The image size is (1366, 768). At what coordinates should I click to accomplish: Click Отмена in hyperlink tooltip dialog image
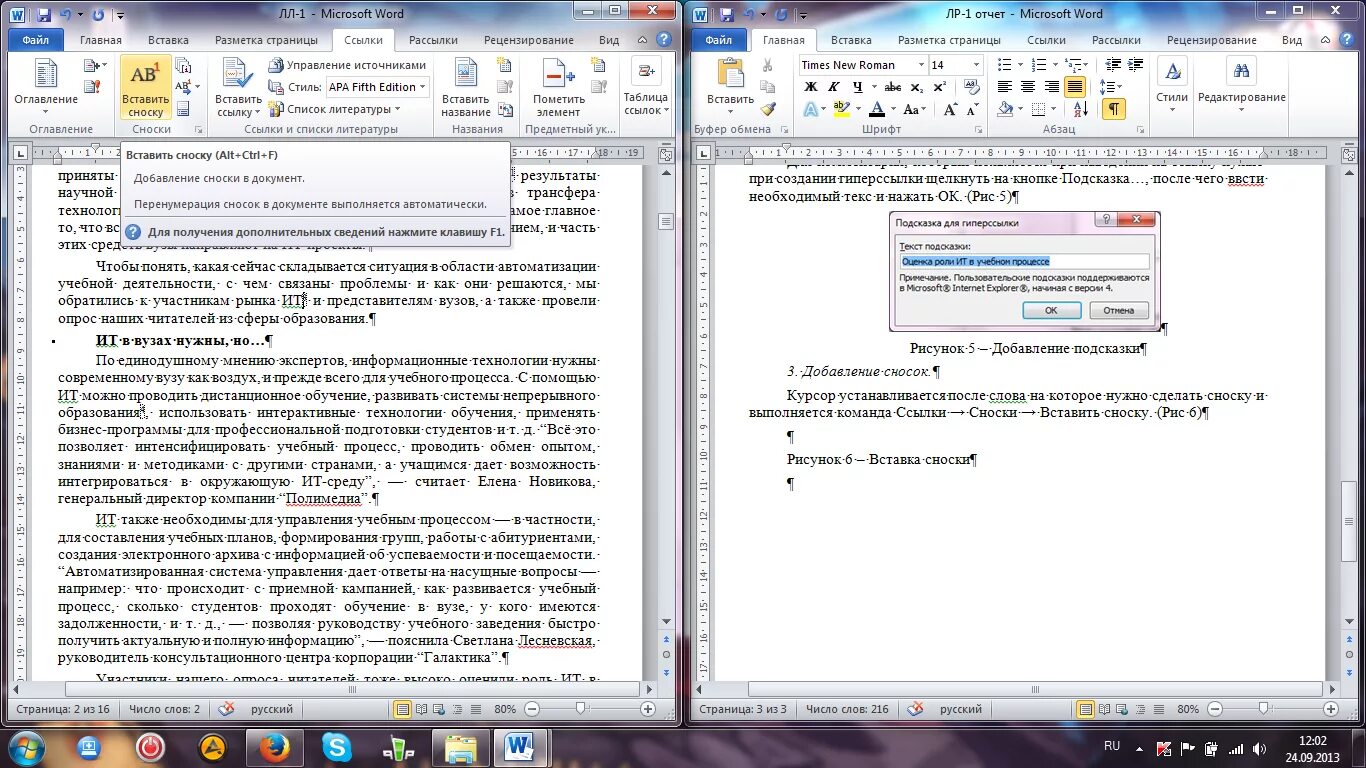click(1118, 310)
